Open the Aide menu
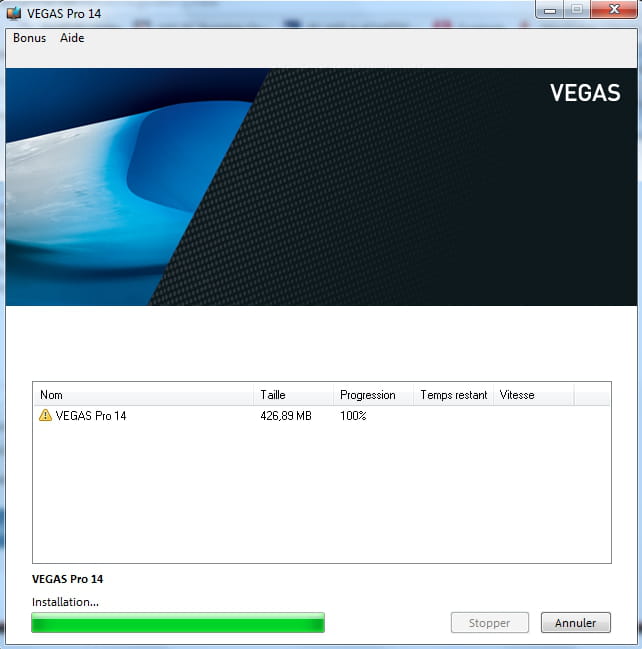 (72, 38)
